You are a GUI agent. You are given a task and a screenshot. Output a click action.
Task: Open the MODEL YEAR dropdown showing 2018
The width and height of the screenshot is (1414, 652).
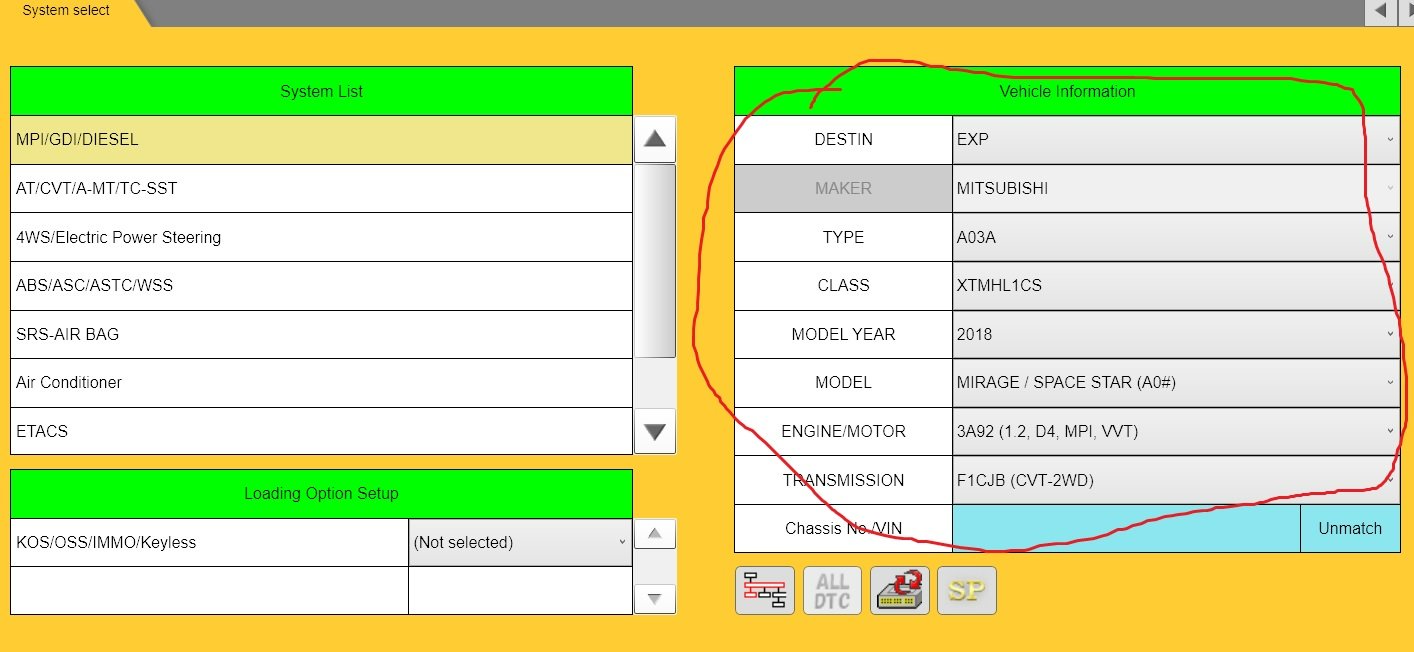pos(1176,334)
